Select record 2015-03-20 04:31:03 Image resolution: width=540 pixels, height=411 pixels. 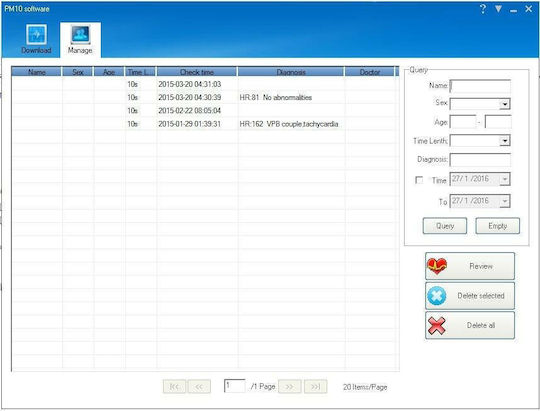pos(204,84)
